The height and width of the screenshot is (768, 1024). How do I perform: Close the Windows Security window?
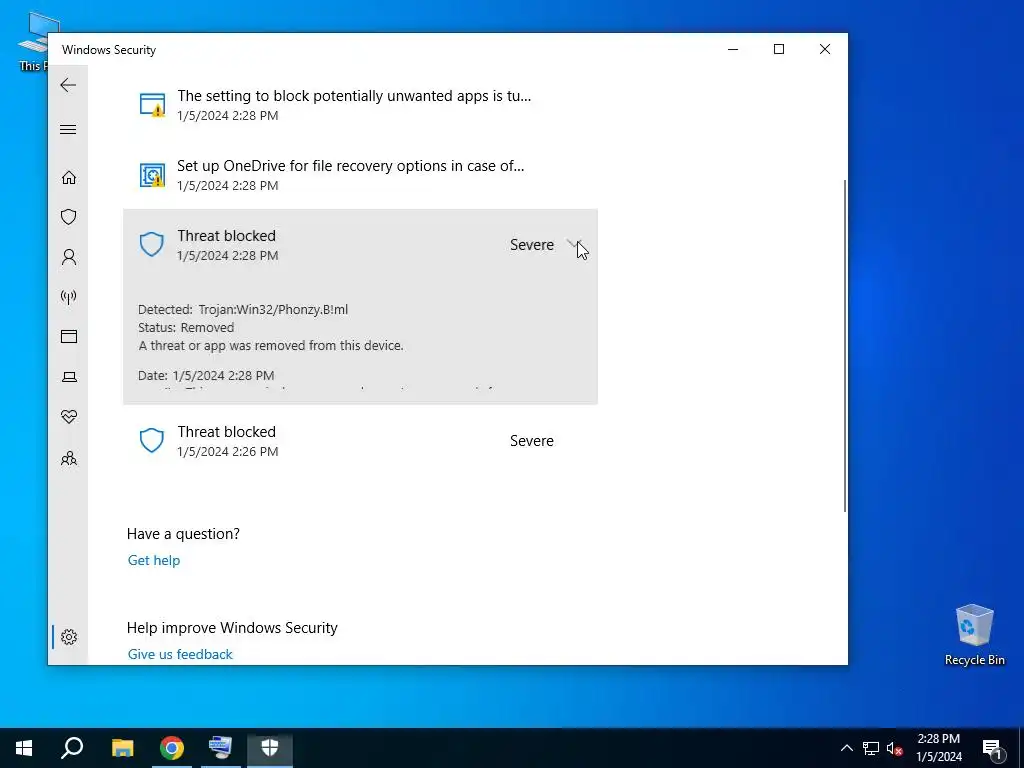[x=825, y=49]
